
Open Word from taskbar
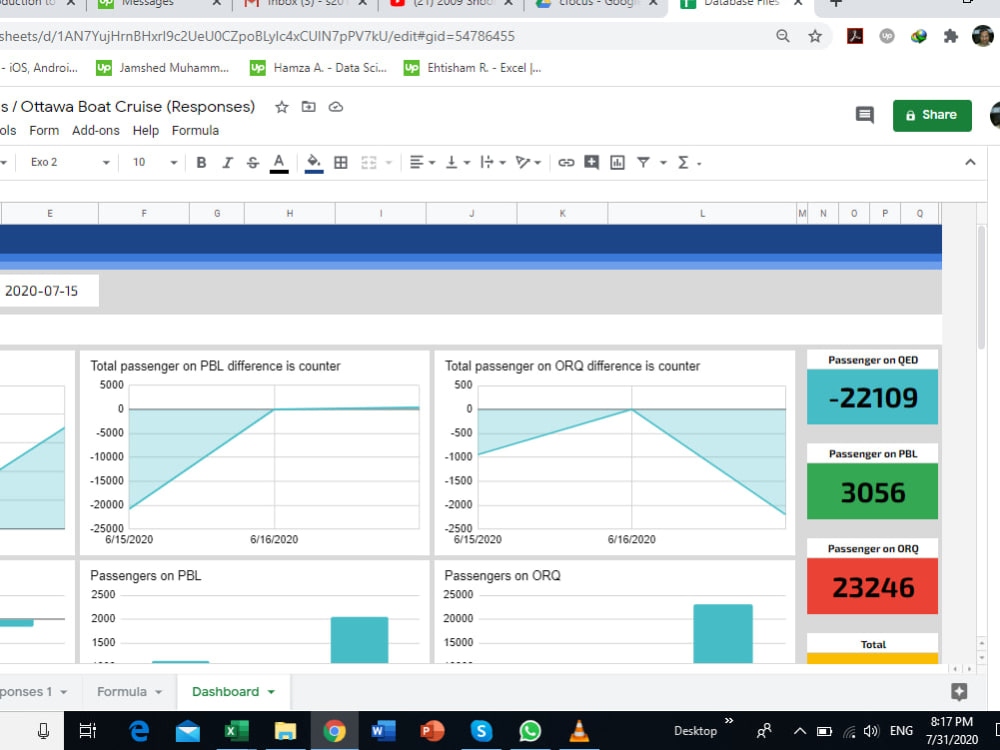(x=383, y=731)
